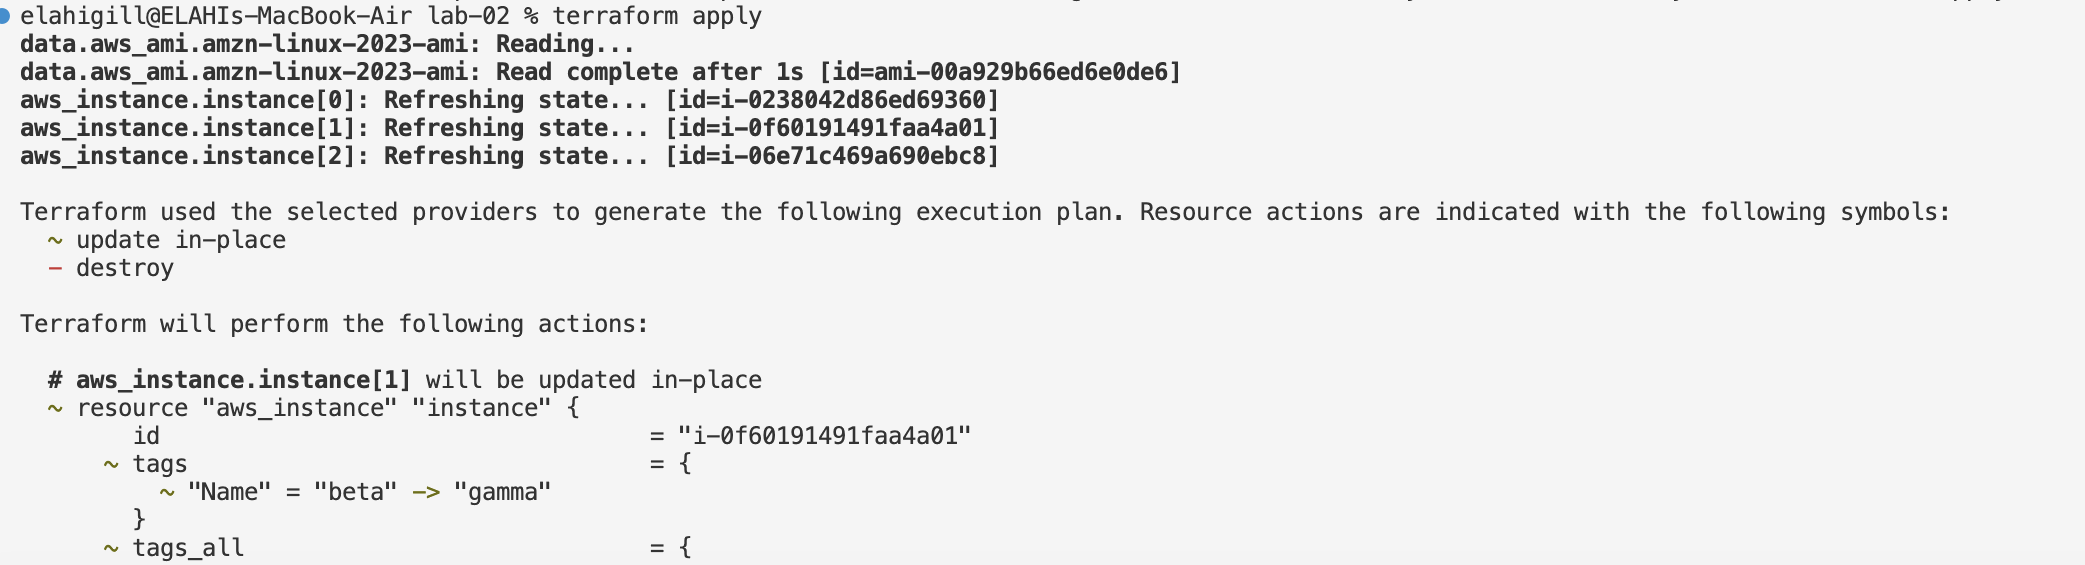The height and width of the screenshot is (565, 2085).
Task: Click the tilde before resource "aws_instance"
Action: tap(55, 408)
